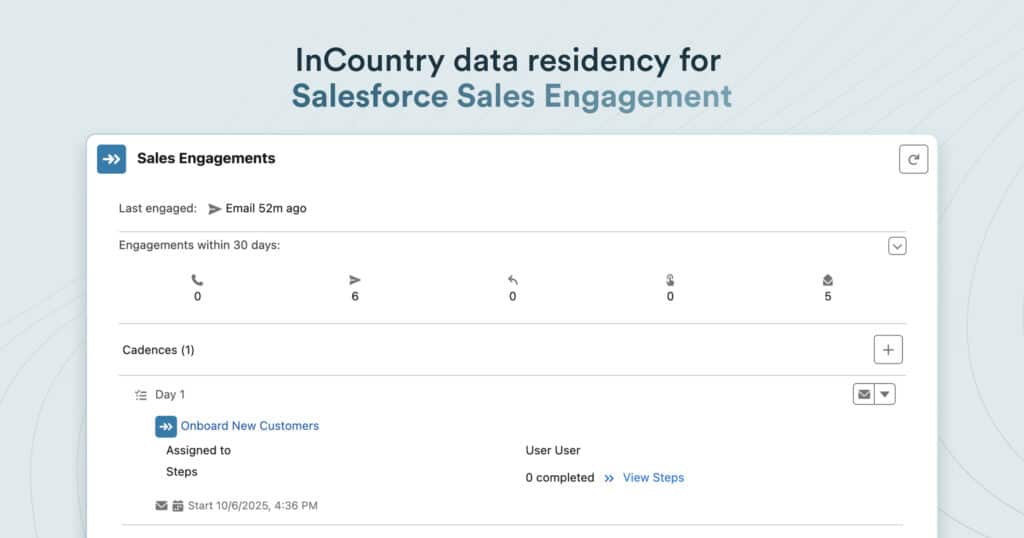The width and height of the screenshot is (1024, 538).
Task: Select the emails sent engagement icon
Action: pyautogui.click(x=355, y=281)
